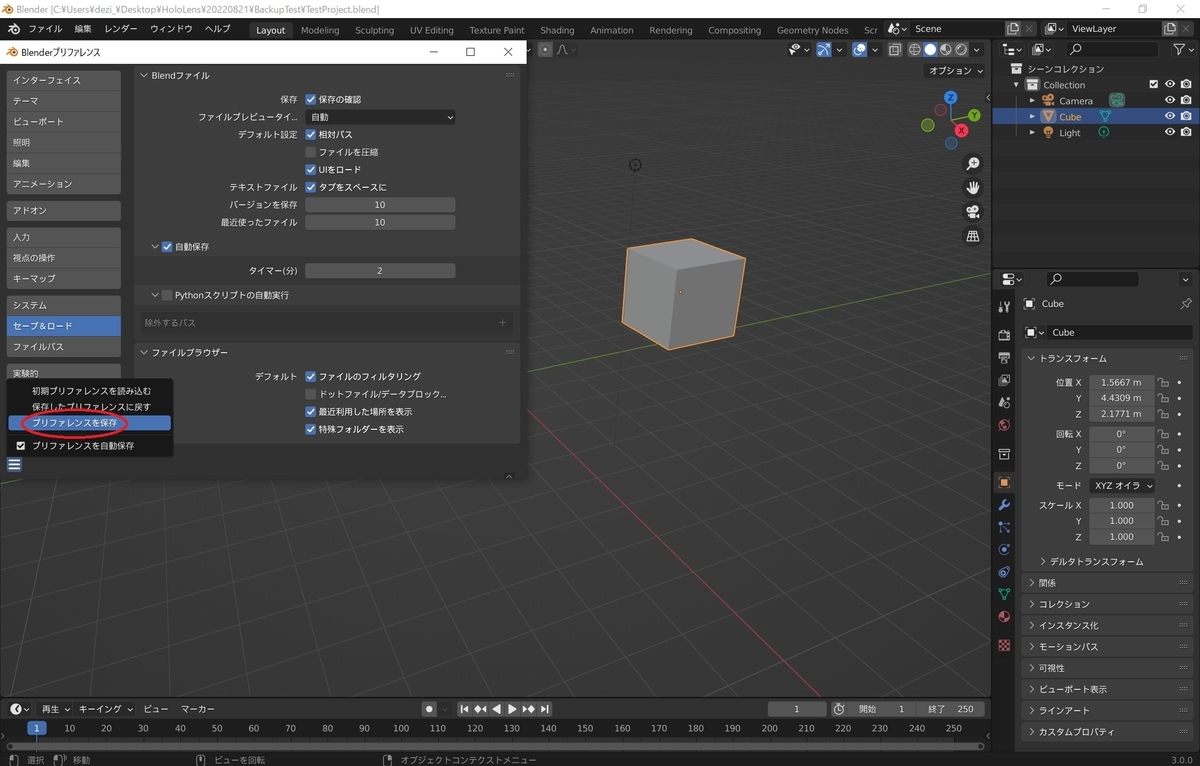Open テーマ preferences section
The height and width of the screenshot is (766, 1200).
coord(63,101)
